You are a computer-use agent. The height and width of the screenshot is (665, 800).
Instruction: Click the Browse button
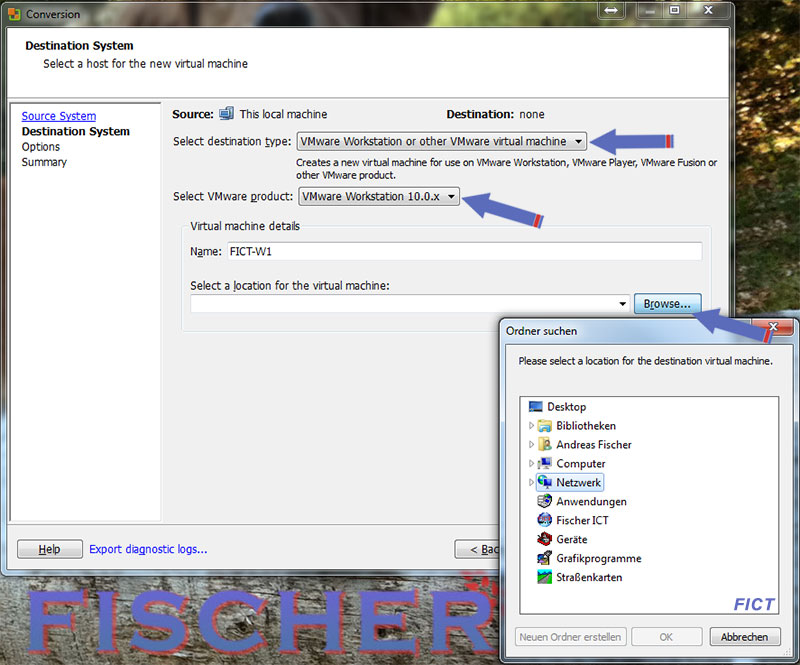pyautogui.click(x=667, y=304)
